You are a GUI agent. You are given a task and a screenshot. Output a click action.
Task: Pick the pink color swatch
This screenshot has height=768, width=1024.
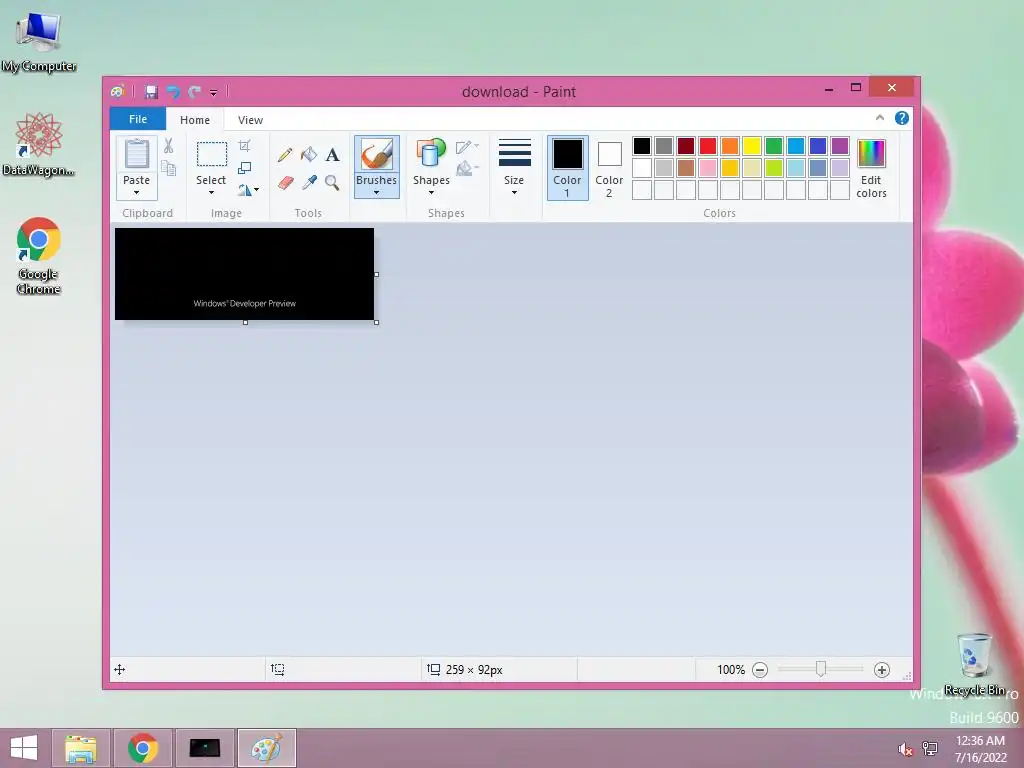(x=708, y=168)
